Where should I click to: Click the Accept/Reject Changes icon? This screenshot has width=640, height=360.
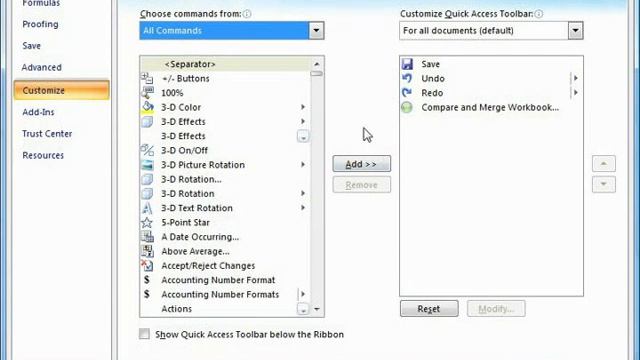[147, 265]
